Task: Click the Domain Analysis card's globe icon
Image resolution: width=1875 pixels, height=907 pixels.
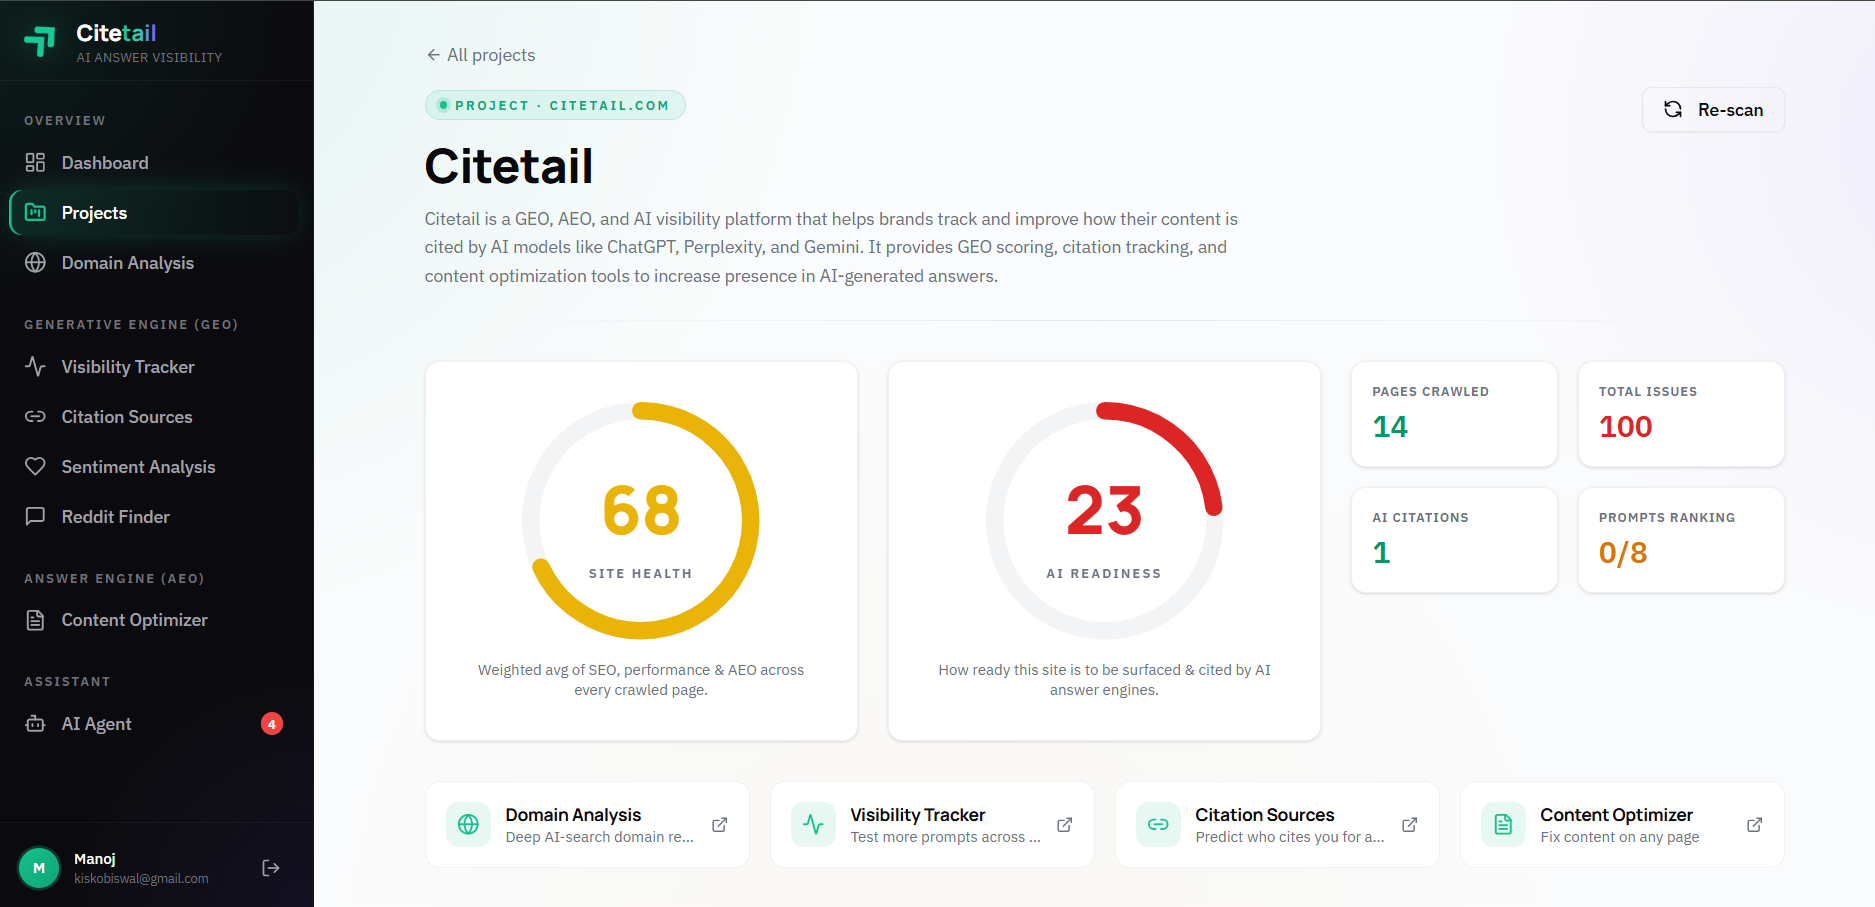Action: 468,825
